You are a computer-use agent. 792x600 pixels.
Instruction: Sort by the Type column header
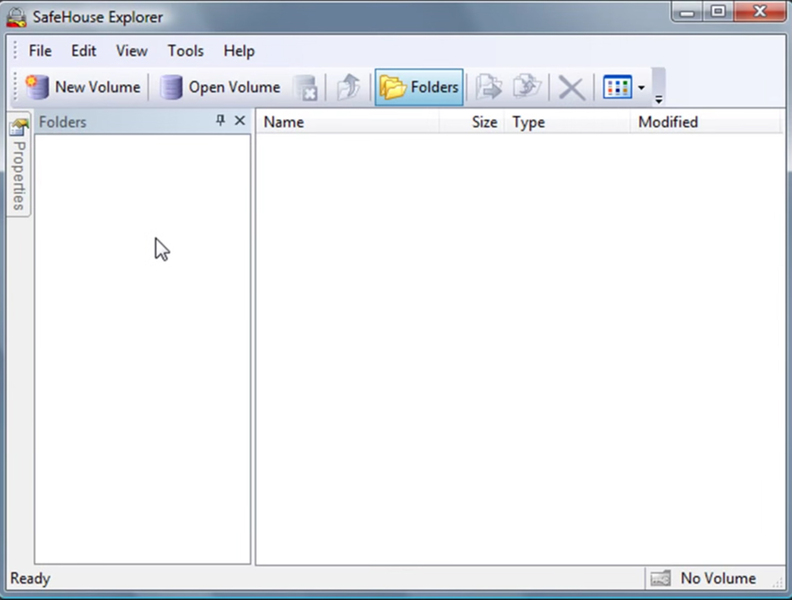tap(567, 122)
